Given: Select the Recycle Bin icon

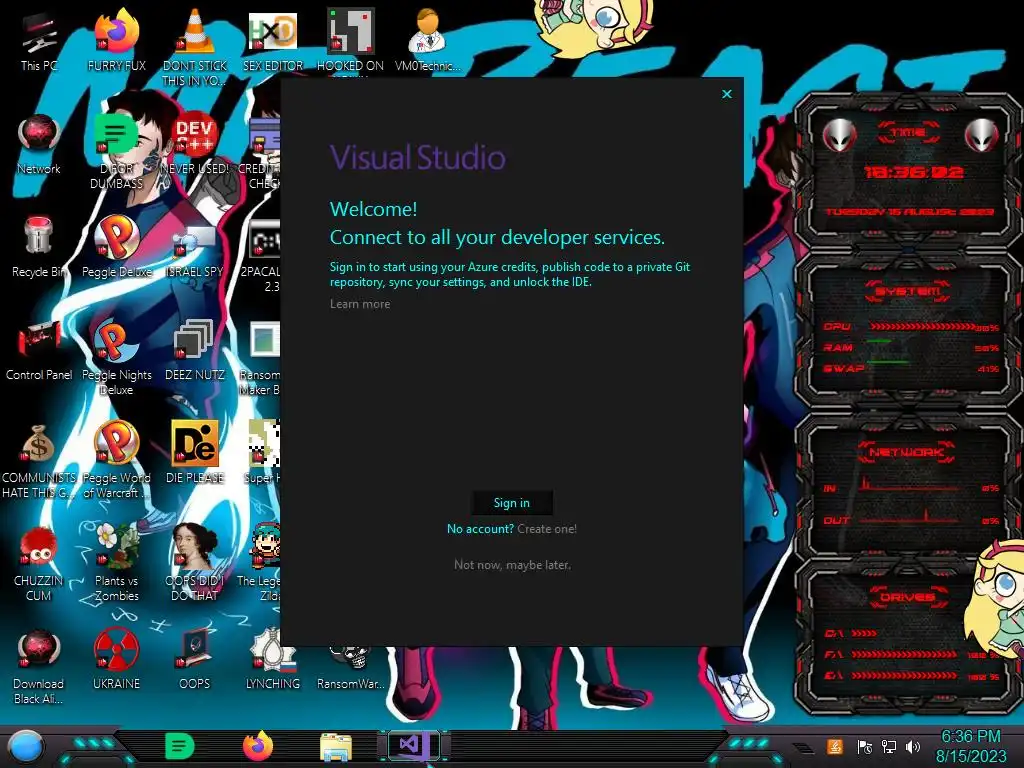Looking at the screenshot, I should [39, 247].
